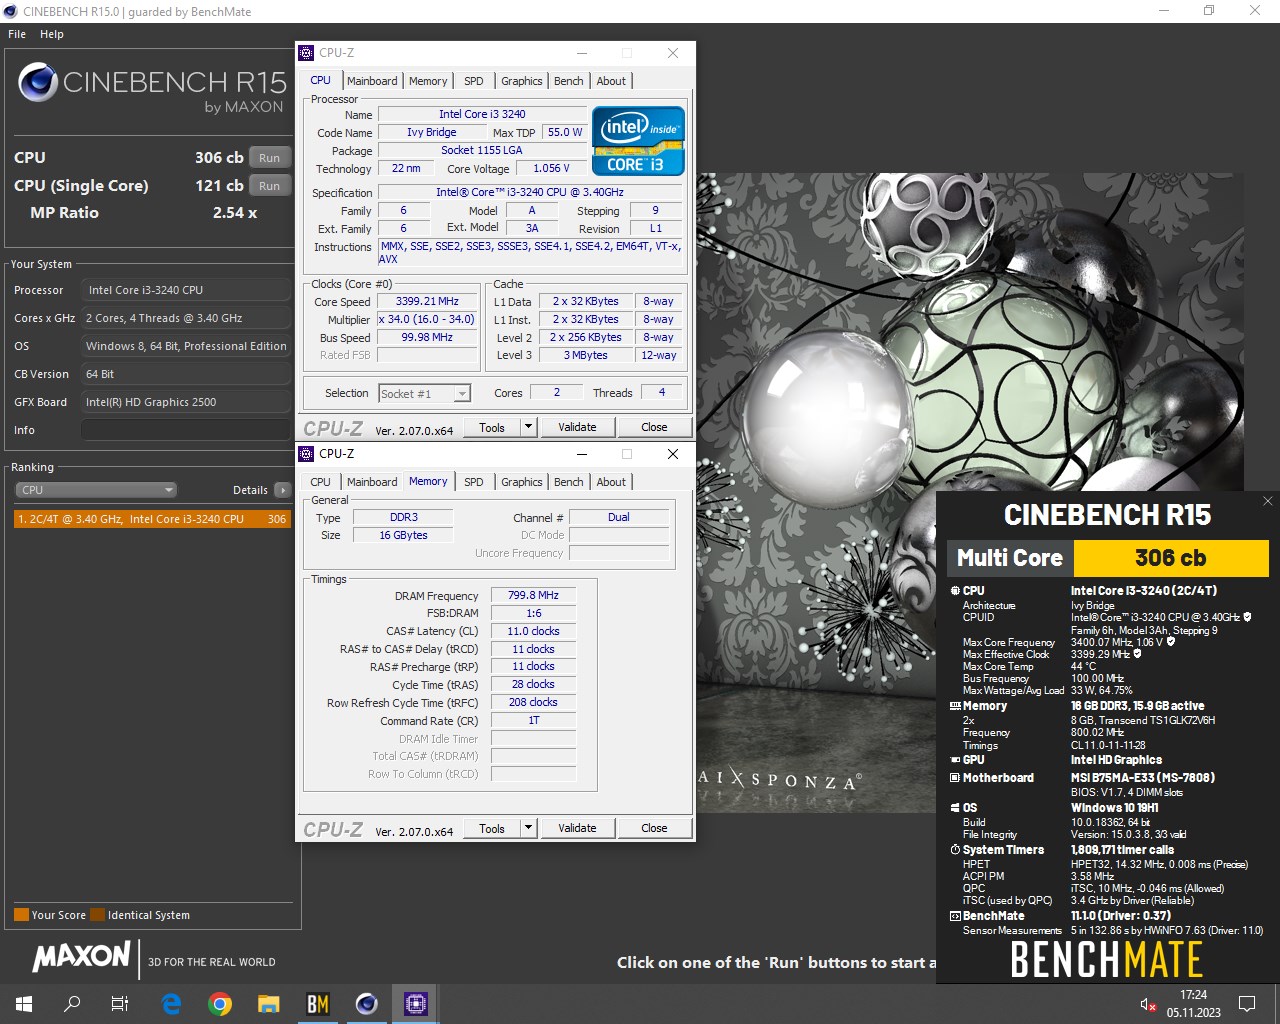The width and height of the screenshot is (1280, 1024).
Task: Switch to Graphics tab in lower CPU-Z window
Action: 522,482
